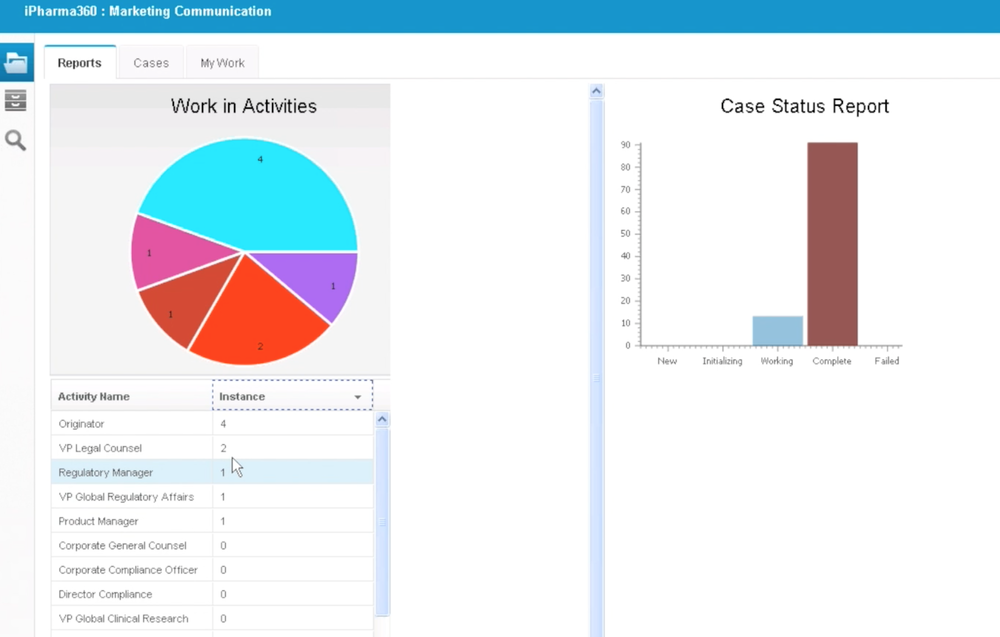Open the folder icon in the left sidebar
Viewport: 1000px width, 637px height.
tap(17, 62)
